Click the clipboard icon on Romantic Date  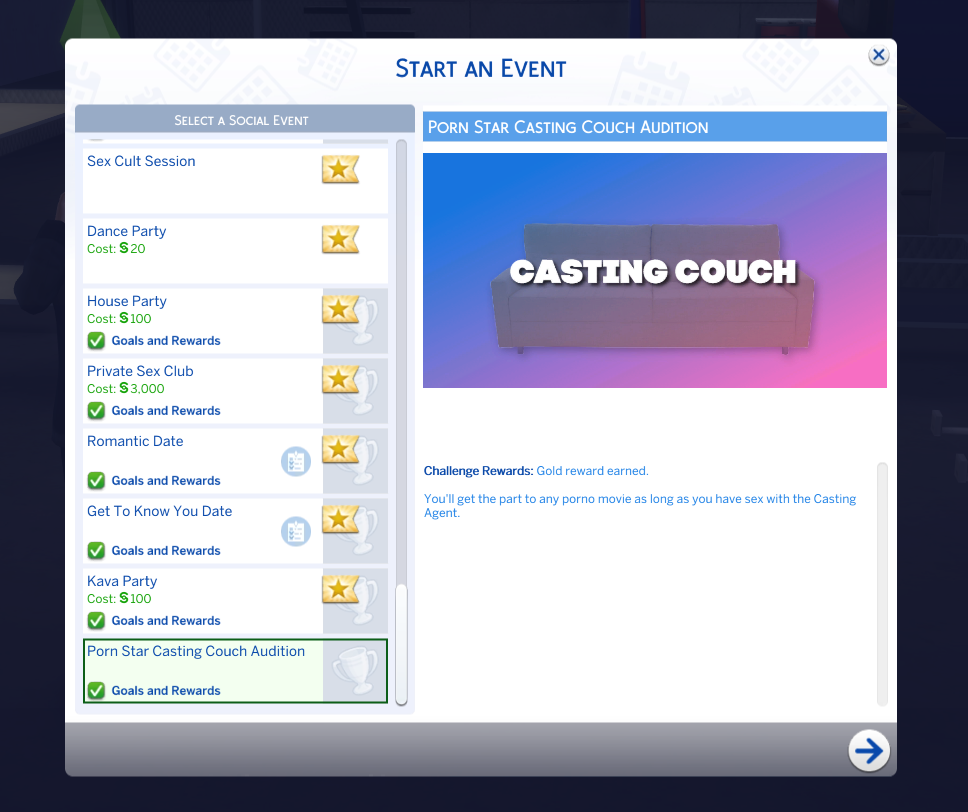click(296, 461)
